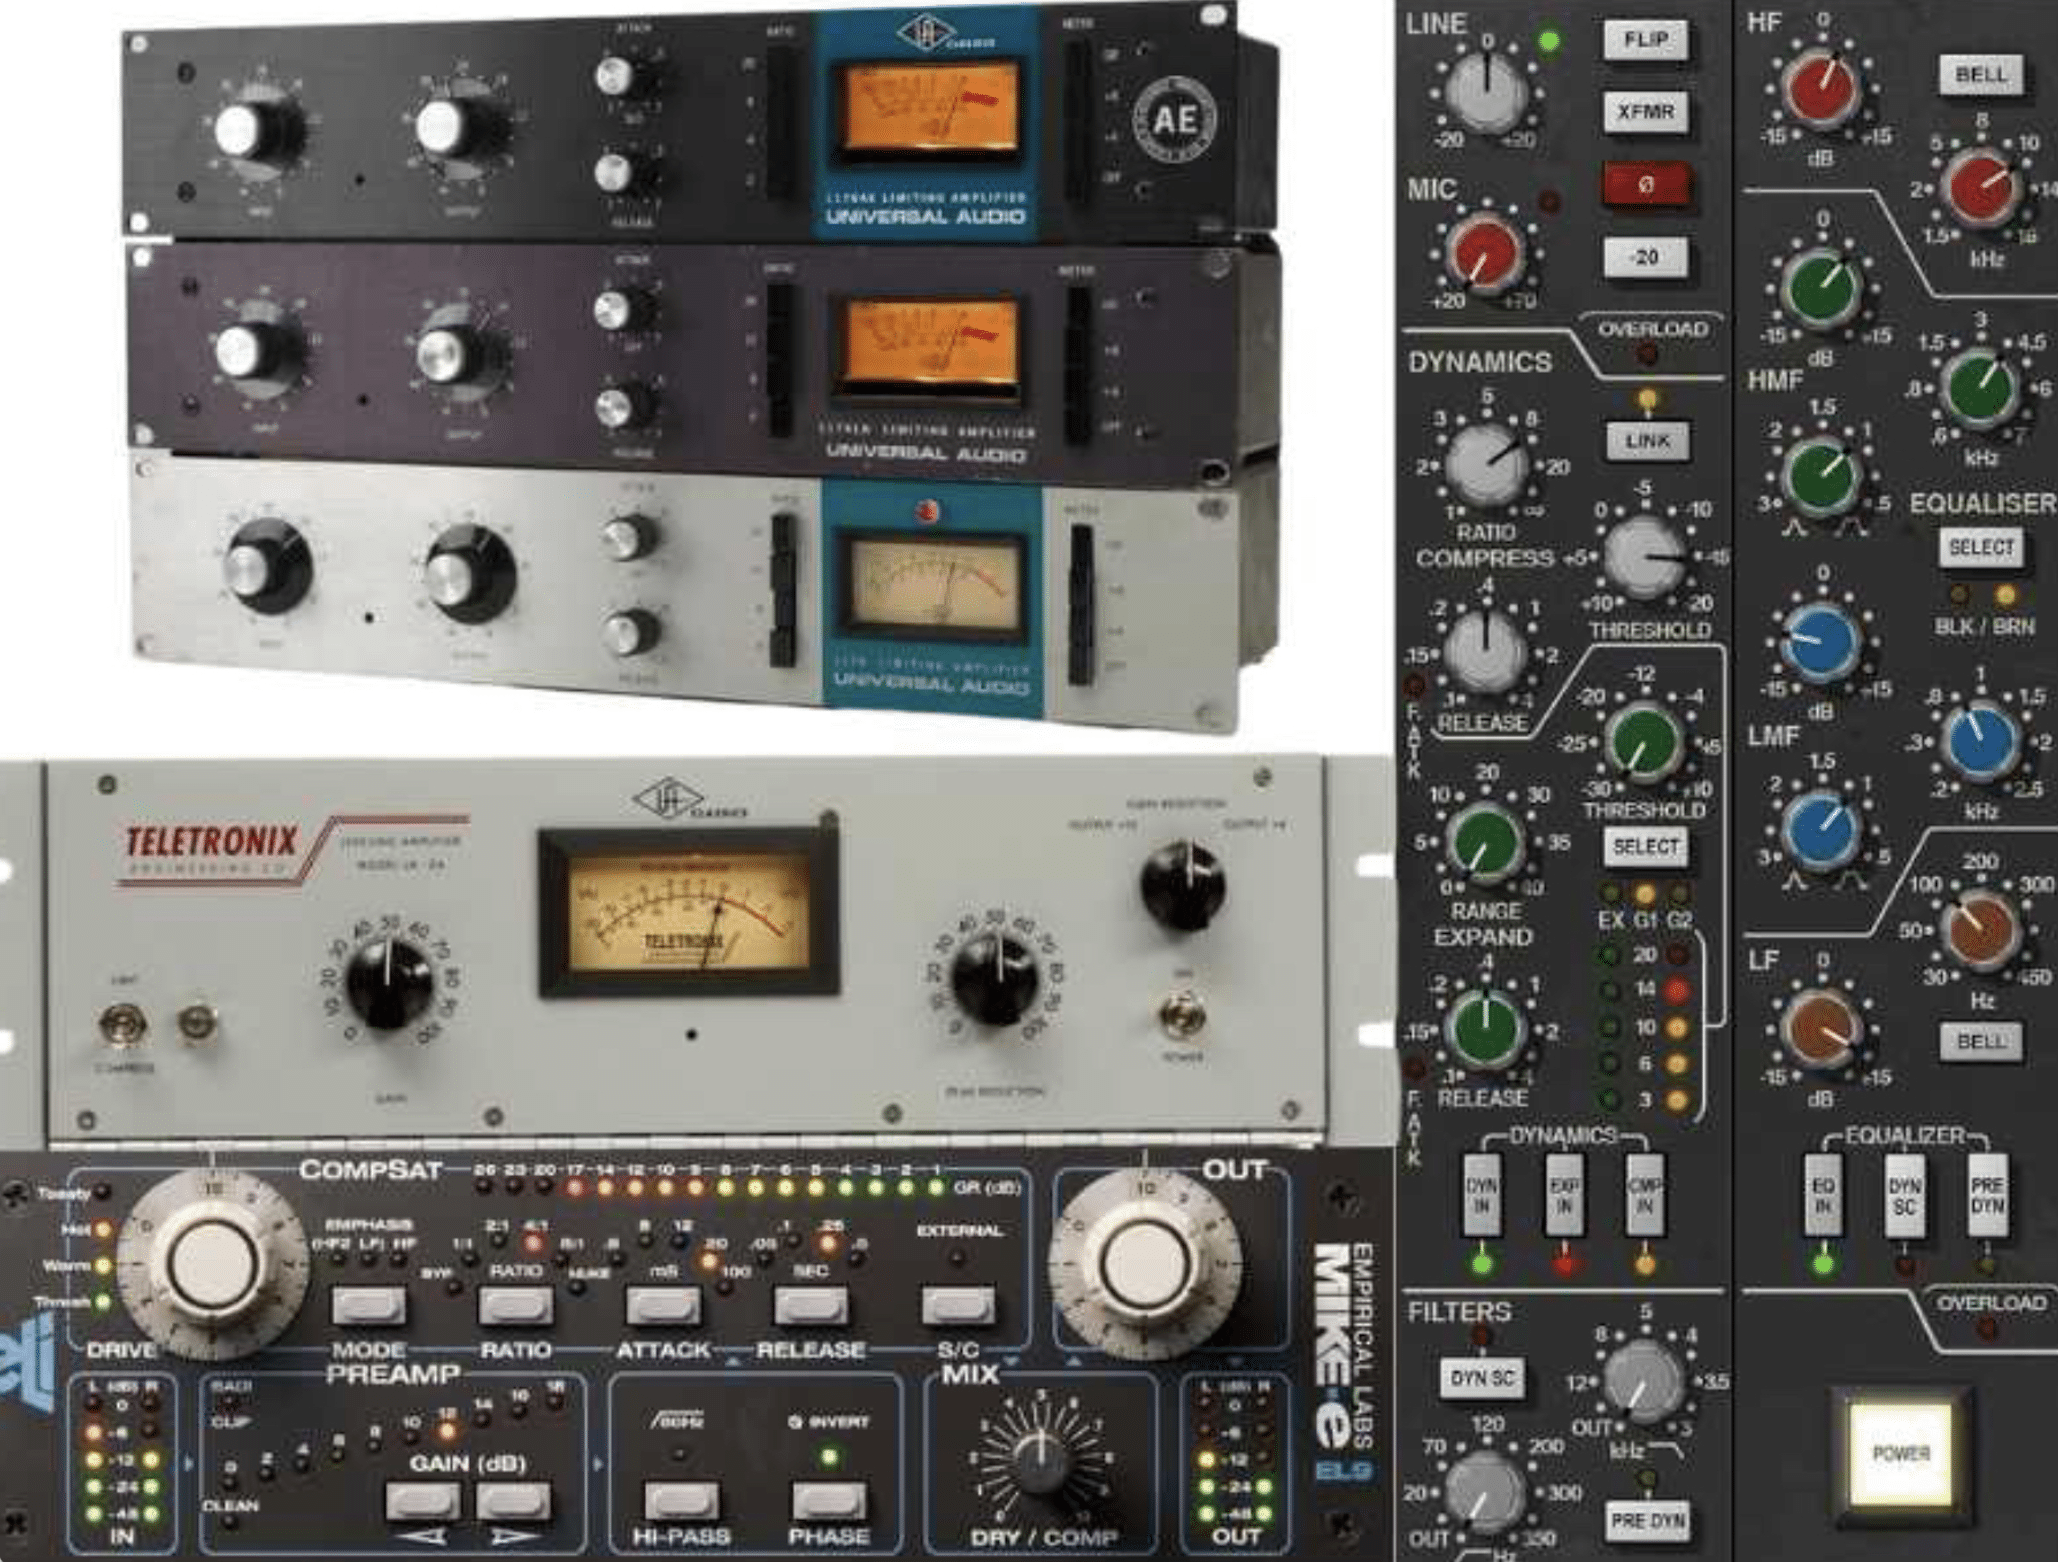Click the silver 1176 output knob
Viewport: 2058px width, 1562px height.
tap(469, 573)
